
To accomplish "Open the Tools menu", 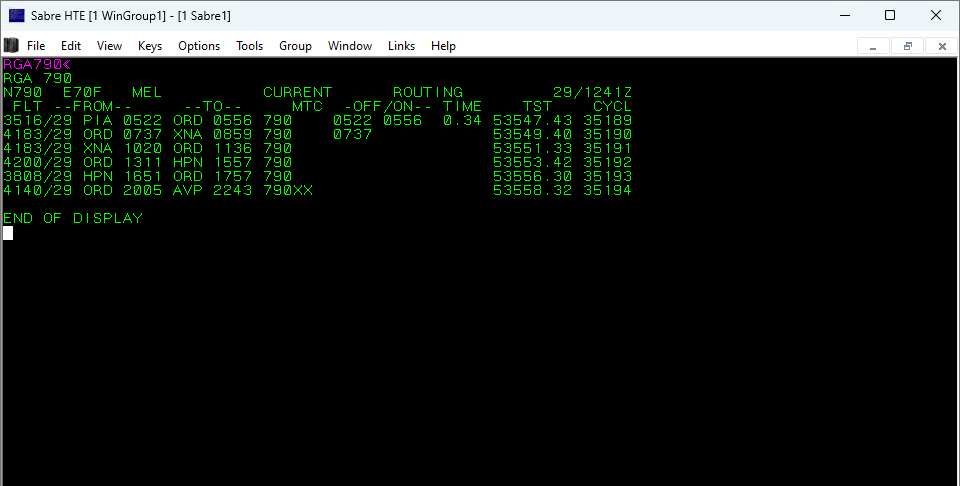I will tap(249, 46).
